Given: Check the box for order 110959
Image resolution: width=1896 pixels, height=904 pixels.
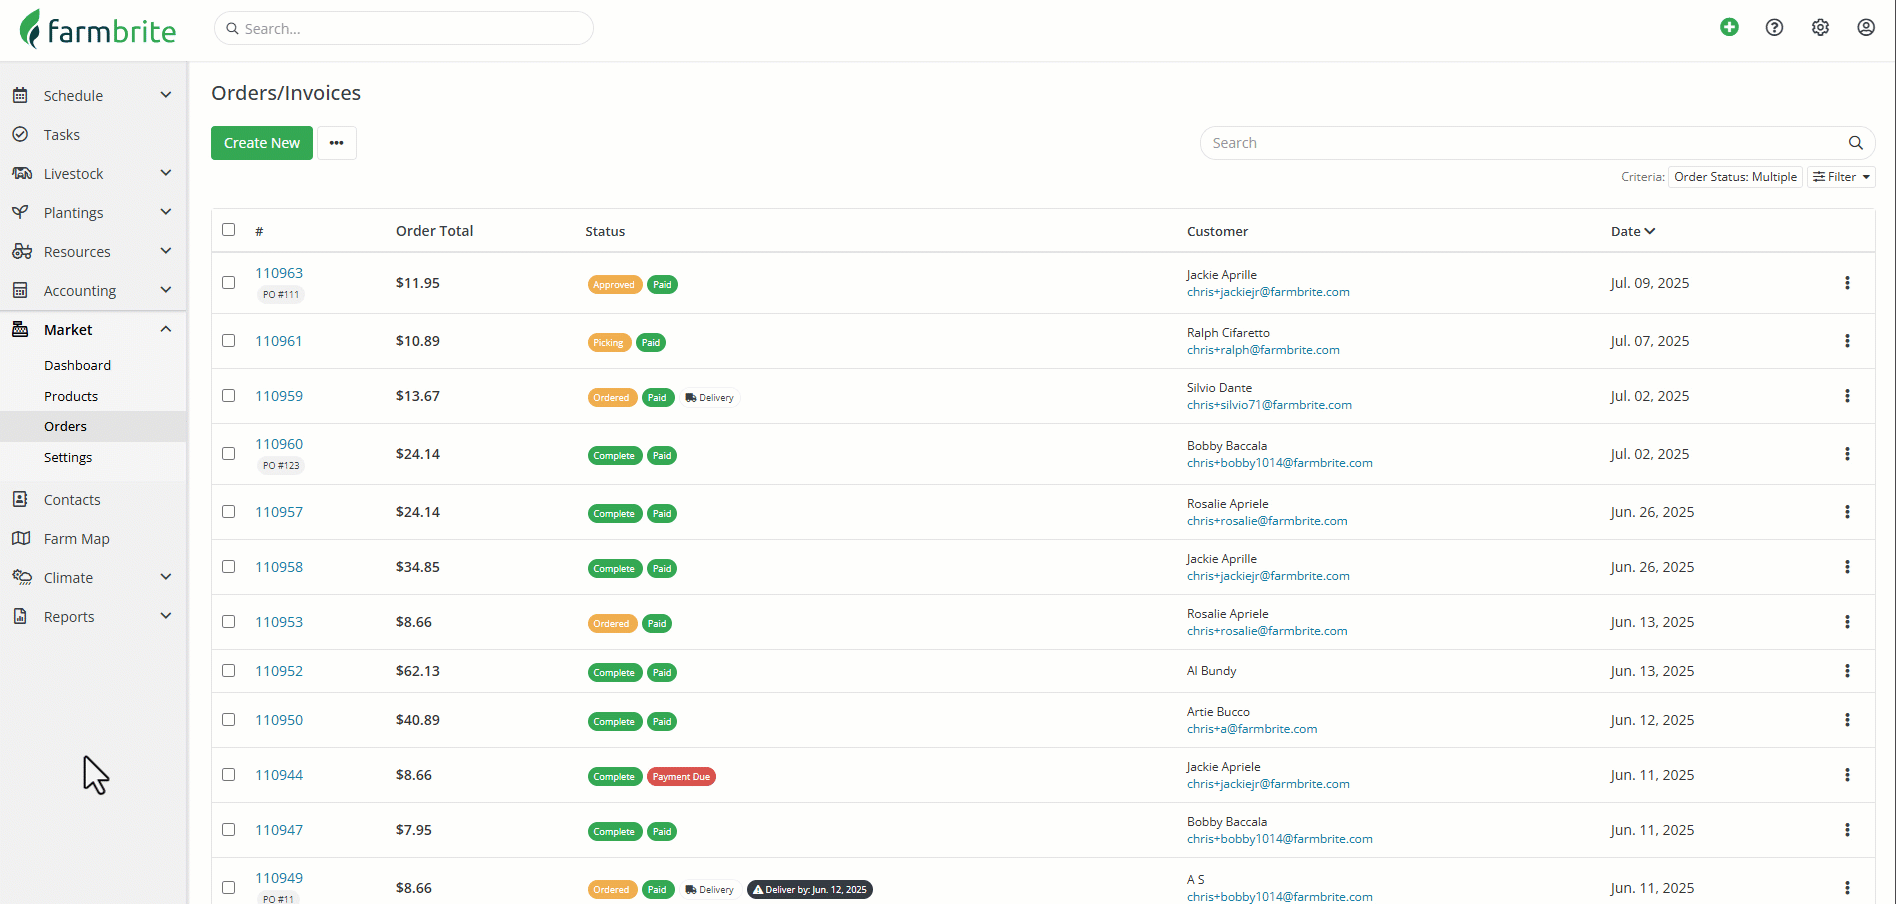Looking at the screenshot, I should (x=229, y=396).
